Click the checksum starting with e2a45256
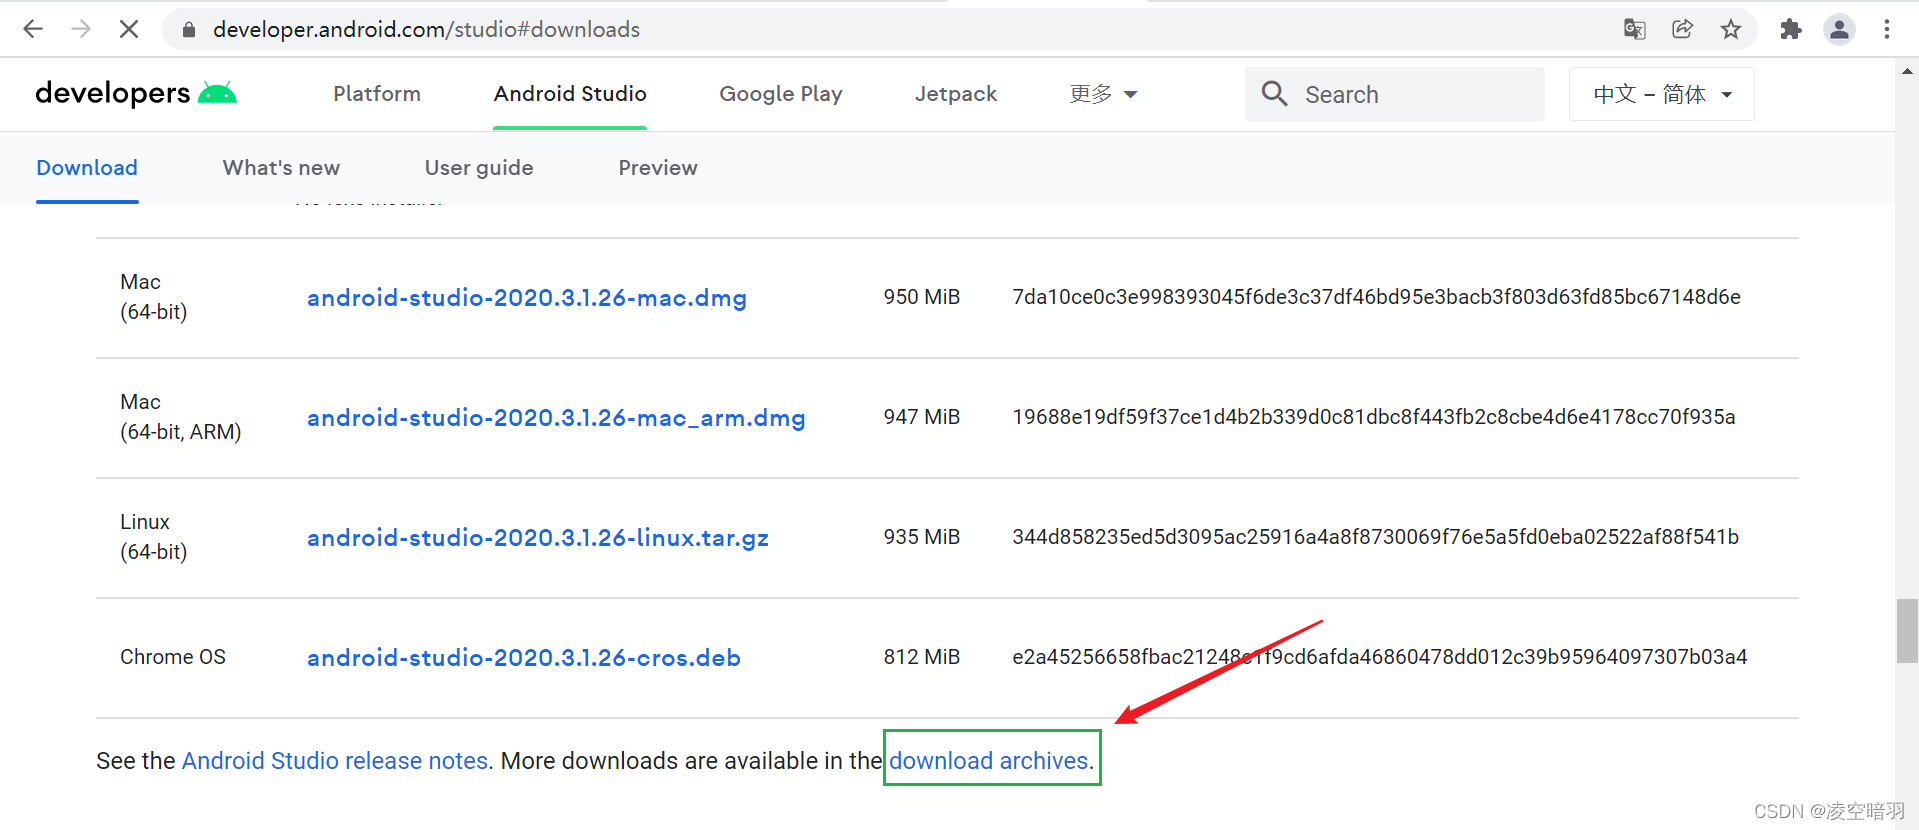Screen dimensions: 1919x830 (x=1380, y=657)
